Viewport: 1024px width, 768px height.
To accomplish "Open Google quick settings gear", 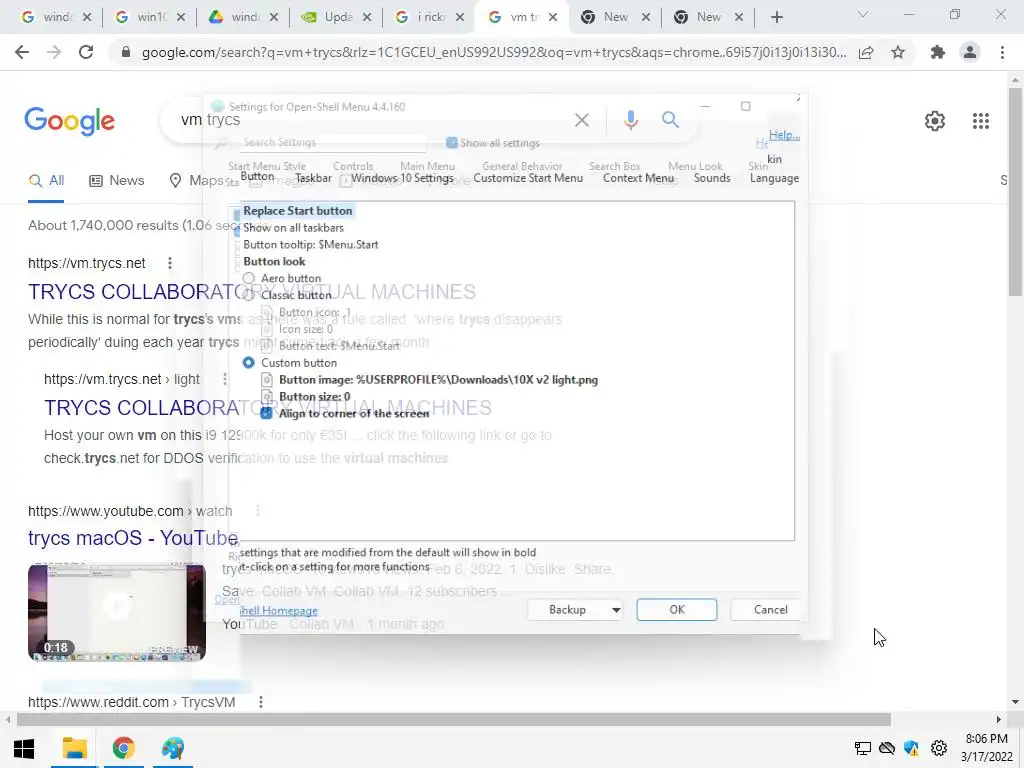I will coord(935,121).
